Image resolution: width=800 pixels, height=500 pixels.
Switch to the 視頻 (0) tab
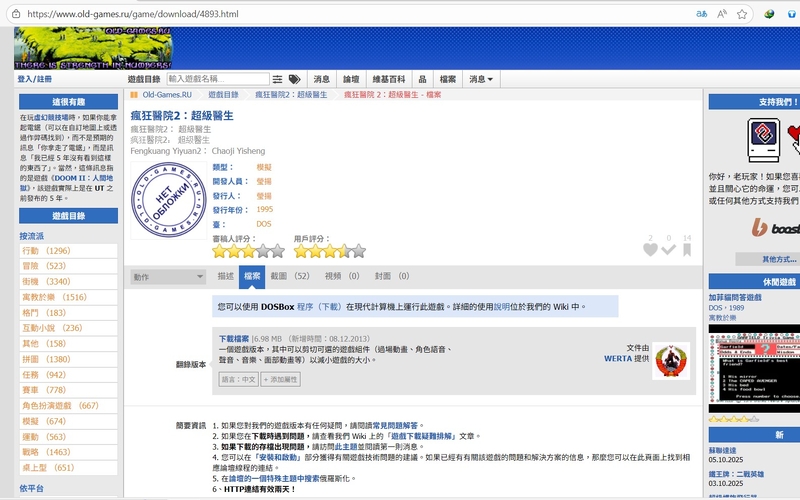[x=342, y=276]
